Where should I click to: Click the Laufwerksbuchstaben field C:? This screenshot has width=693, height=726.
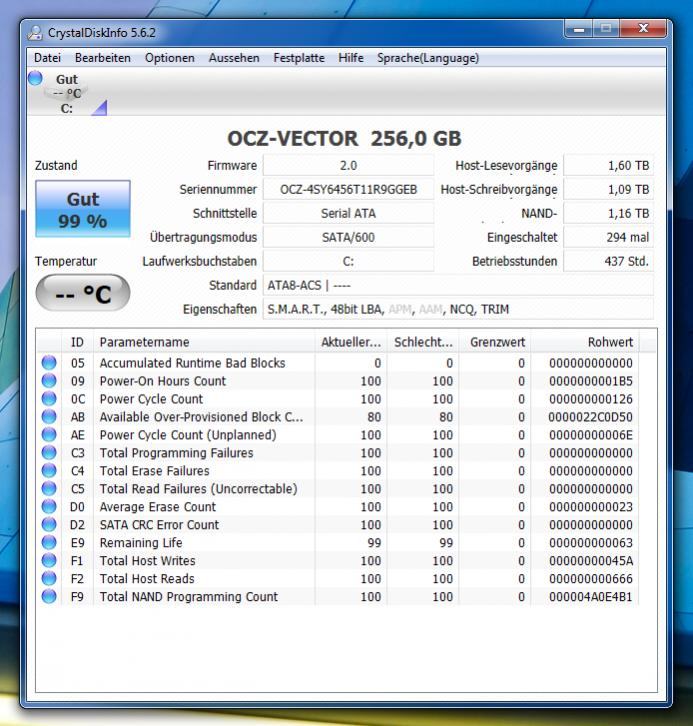[348, 261]
